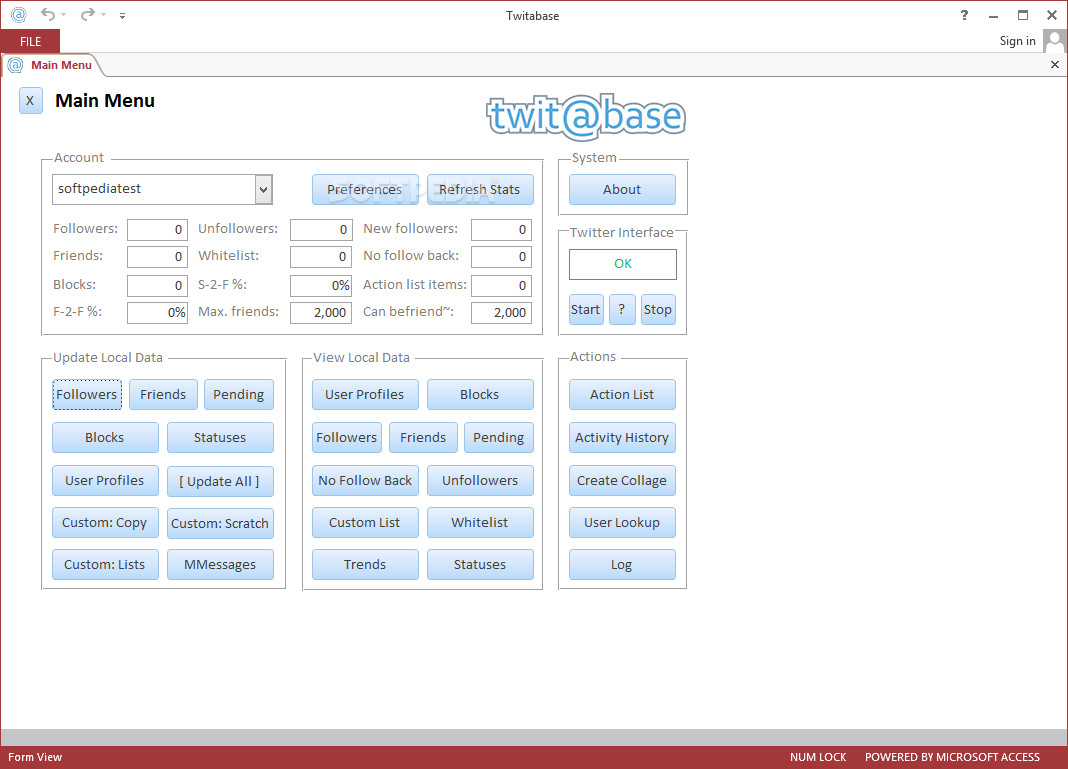Start the Twitter interface
The height and width of the screenshot is (769, 1068).
point(586,310)
